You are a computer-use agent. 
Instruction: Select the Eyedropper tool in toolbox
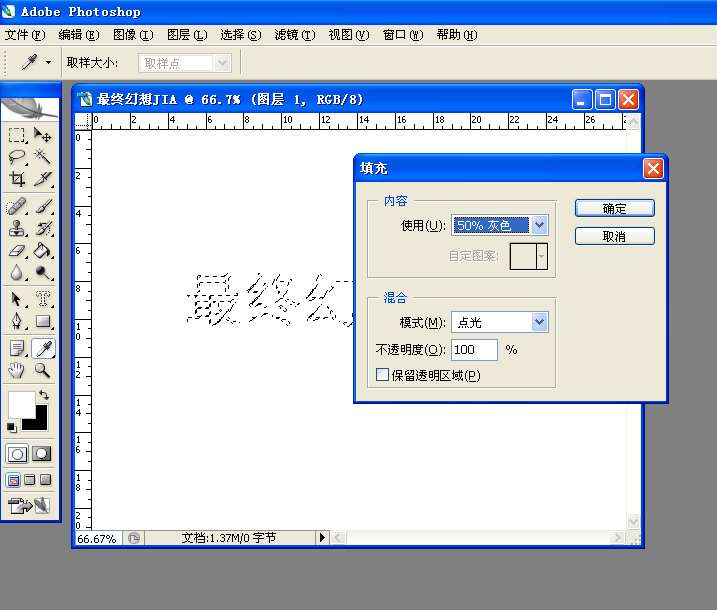43,348
